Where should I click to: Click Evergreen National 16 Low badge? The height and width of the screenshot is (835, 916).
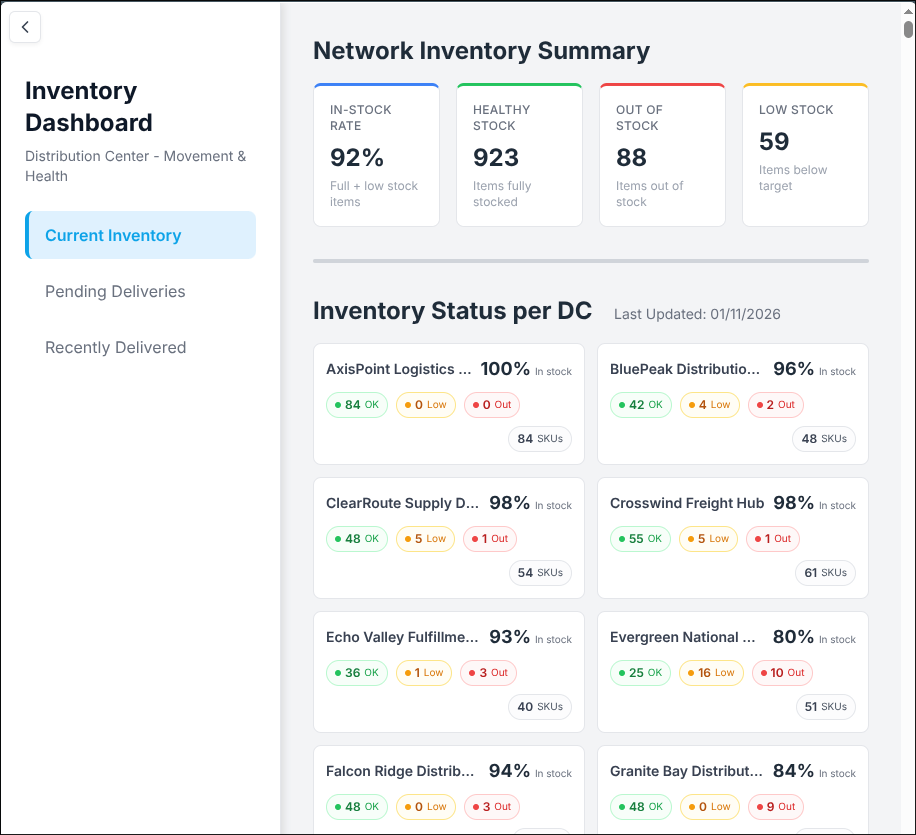coord(711,673)
